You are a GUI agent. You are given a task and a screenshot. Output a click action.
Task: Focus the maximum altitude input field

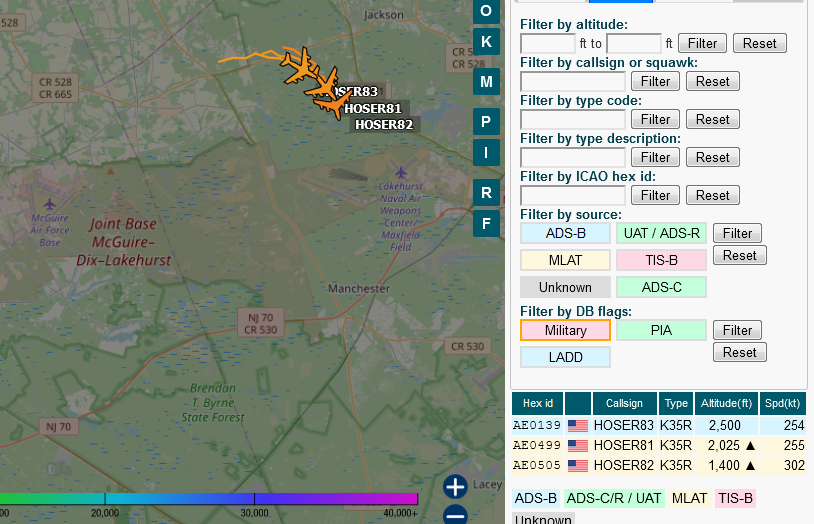634,43
